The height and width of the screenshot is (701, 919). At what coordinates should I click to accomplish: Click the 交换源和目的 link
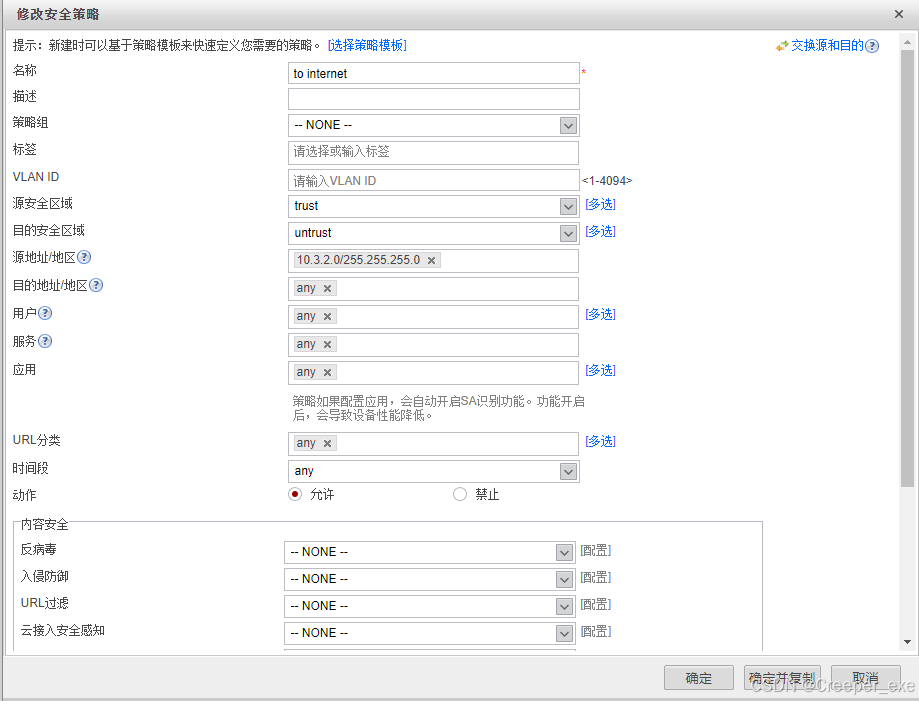[x=827, y=45]
